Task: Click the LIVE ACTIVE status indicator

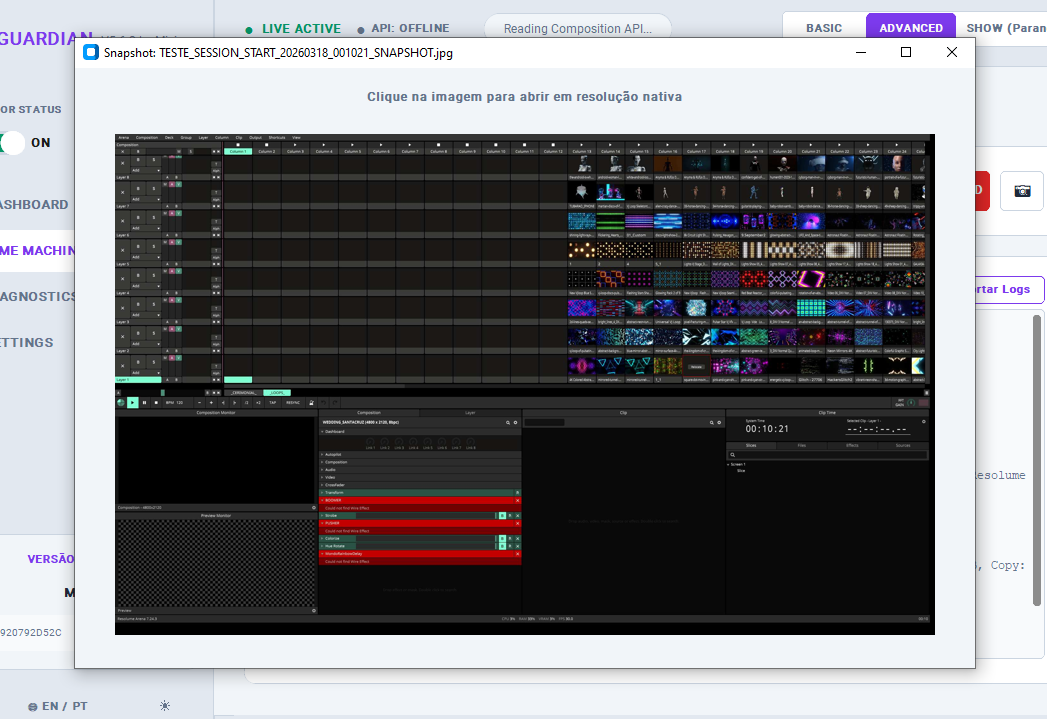Action: point(293,29)
